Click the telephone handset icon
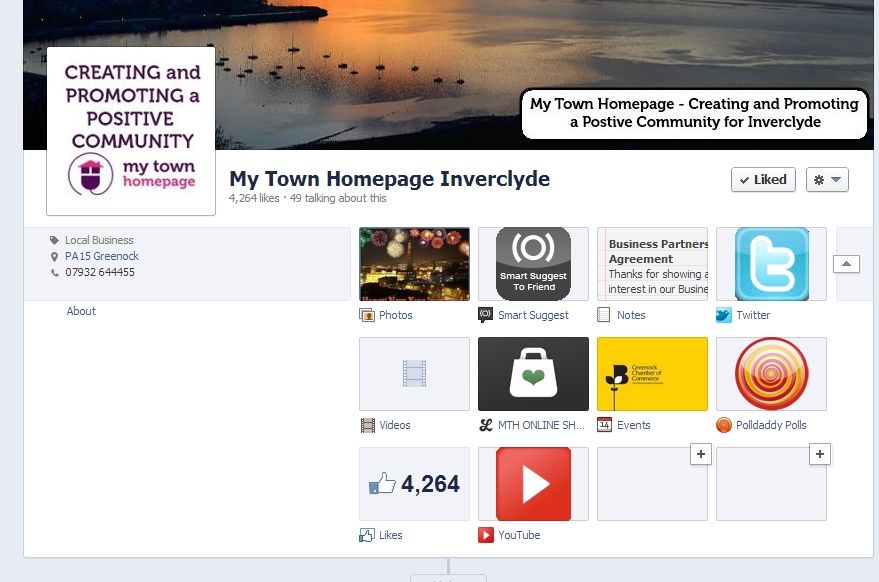This screenshot has height=582, width=879. [x=54, y=272]
